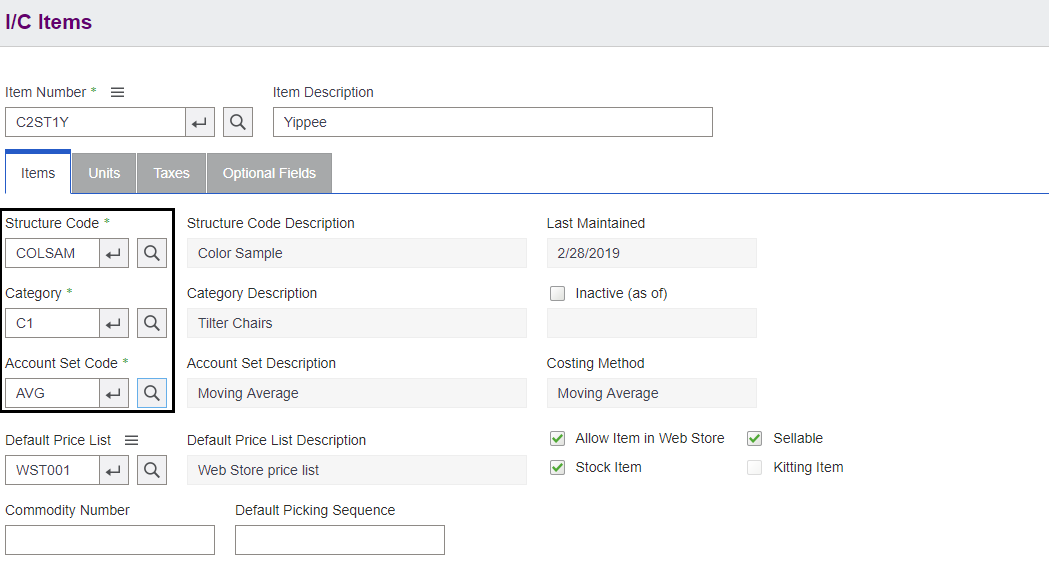Click the Account Set Code enter arrow
The image size is (1049, 568).
[114, 393]
